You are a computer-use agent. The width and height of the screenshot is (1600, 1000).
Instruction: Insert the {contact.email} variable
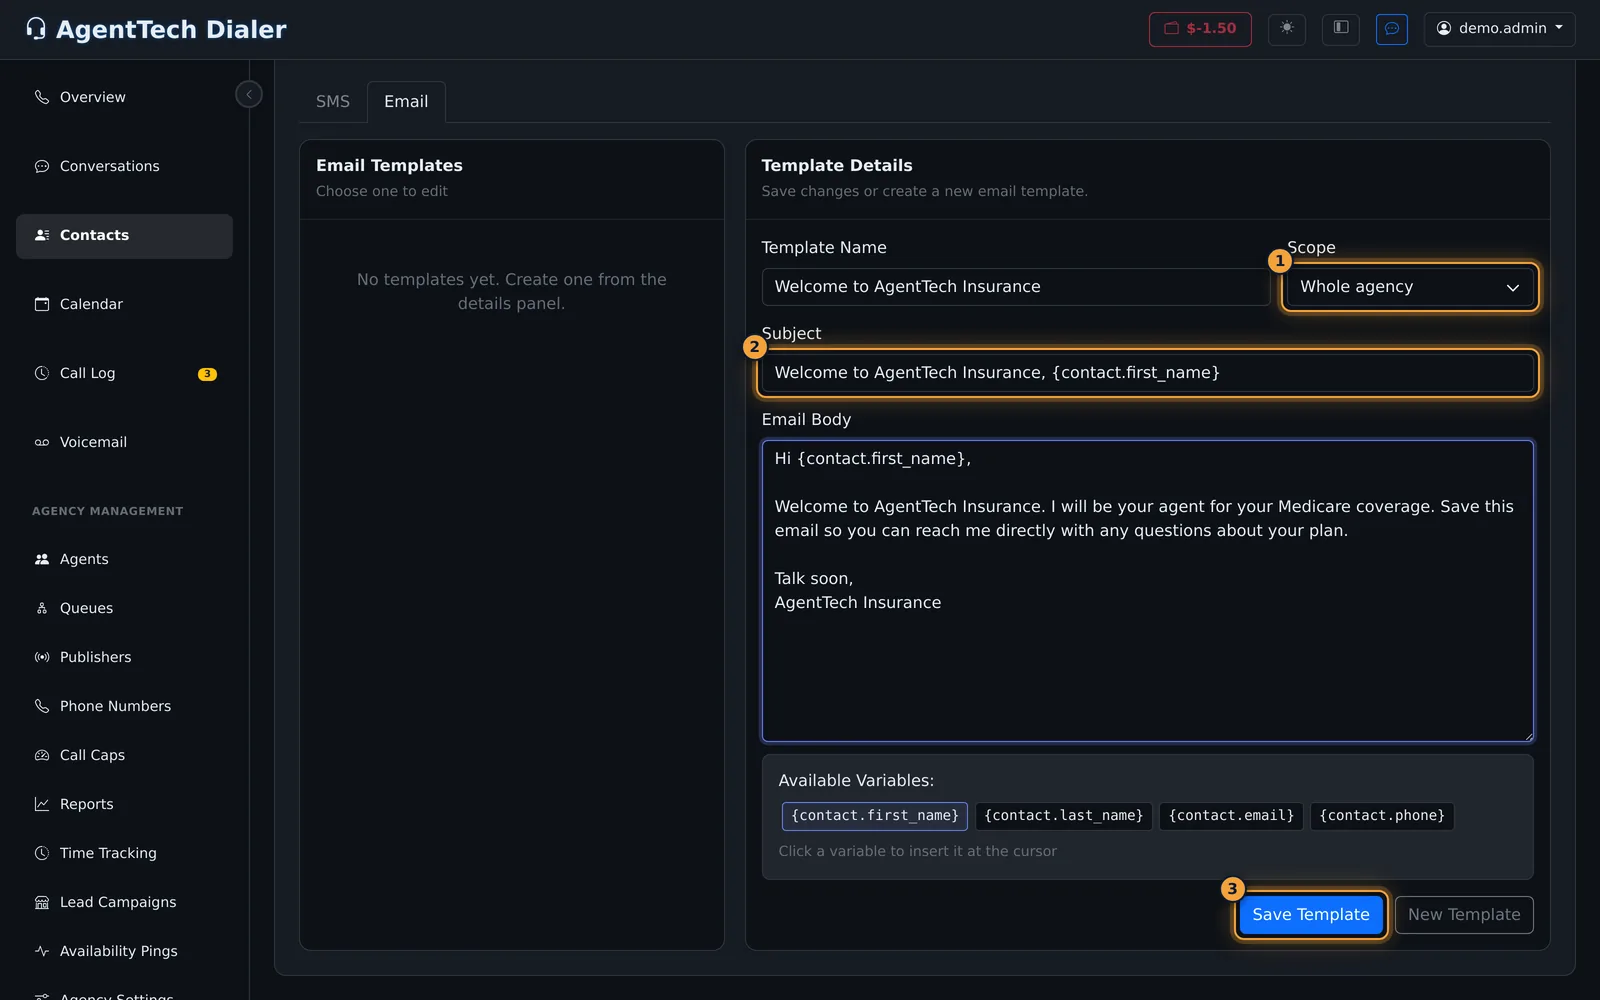[x=1231, y=816]
